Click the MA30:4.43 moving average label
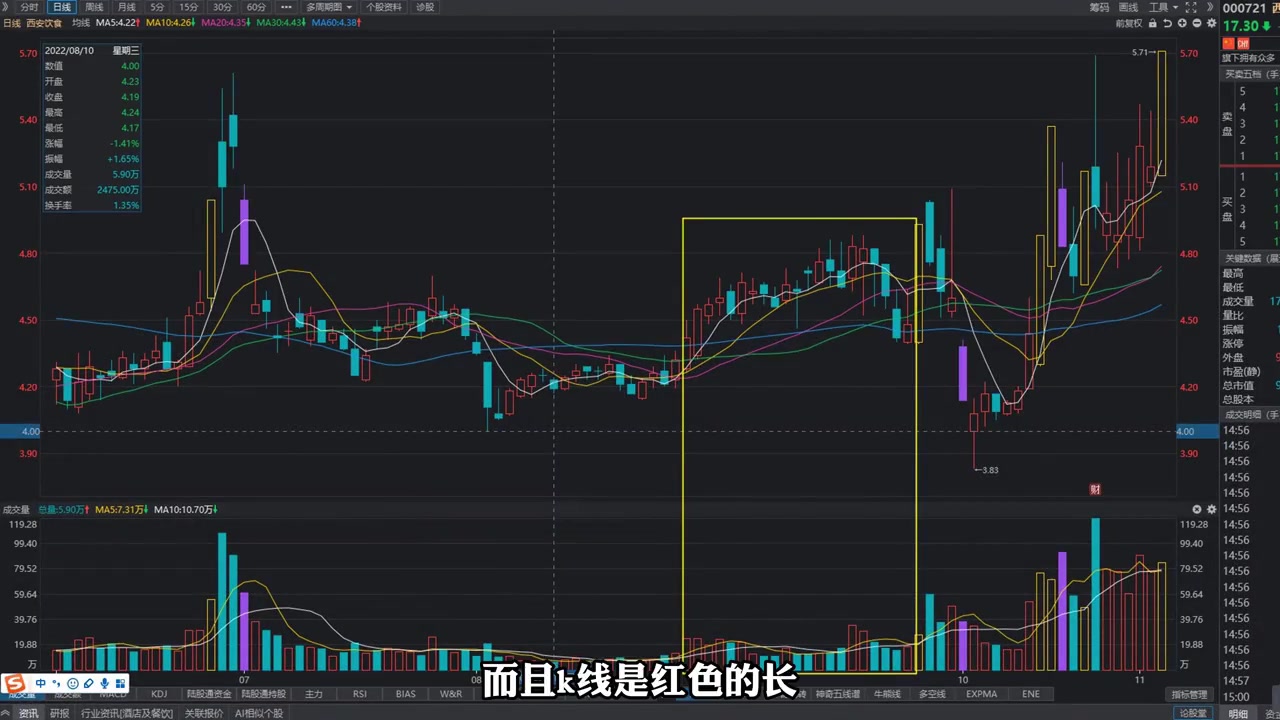Viewport: 1280px width, 720px height. pyautogui.click(x=282, y=22)
